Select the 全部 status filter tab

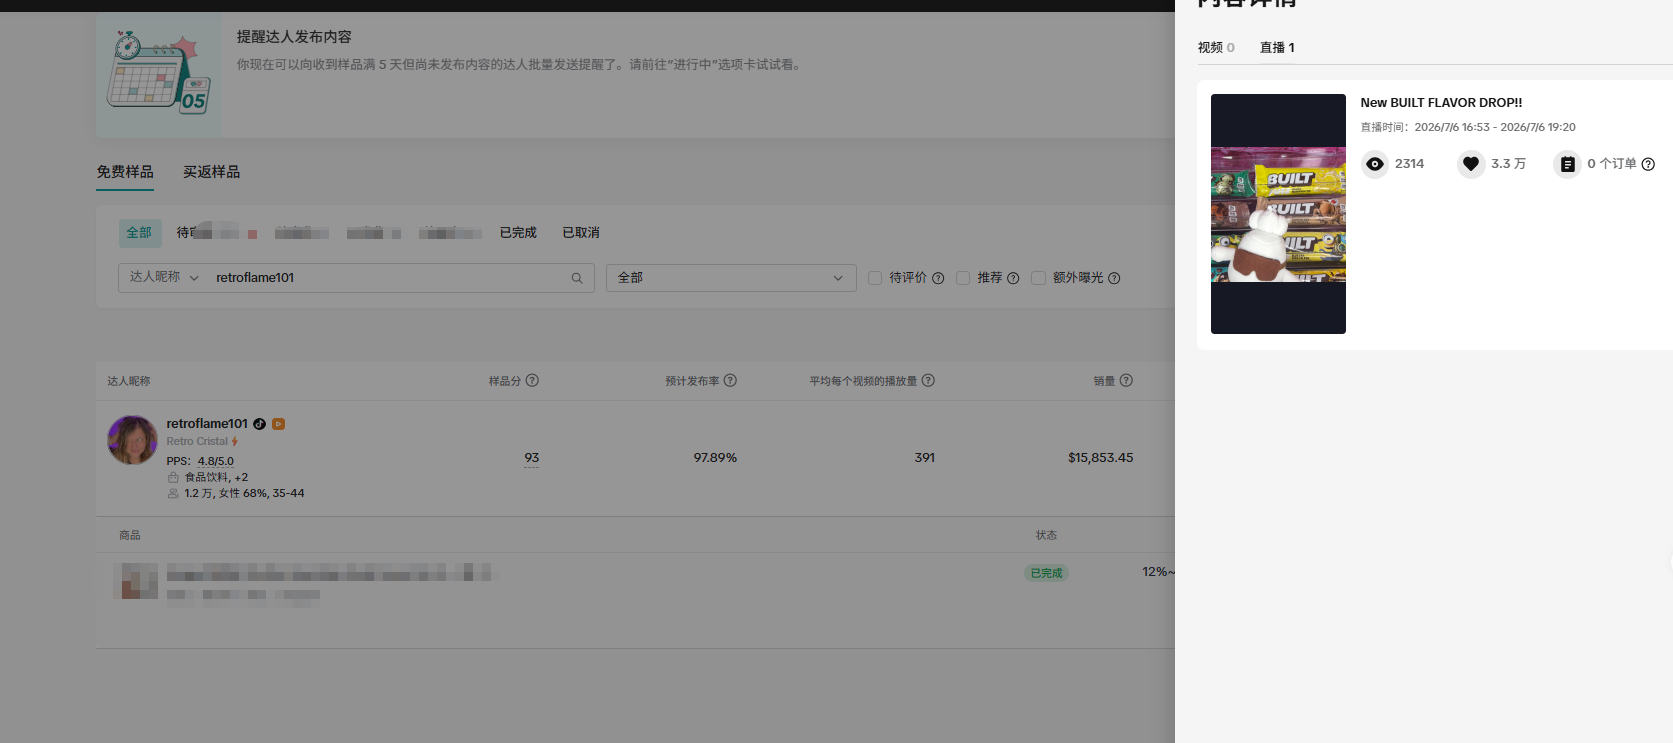click(139, 233)
